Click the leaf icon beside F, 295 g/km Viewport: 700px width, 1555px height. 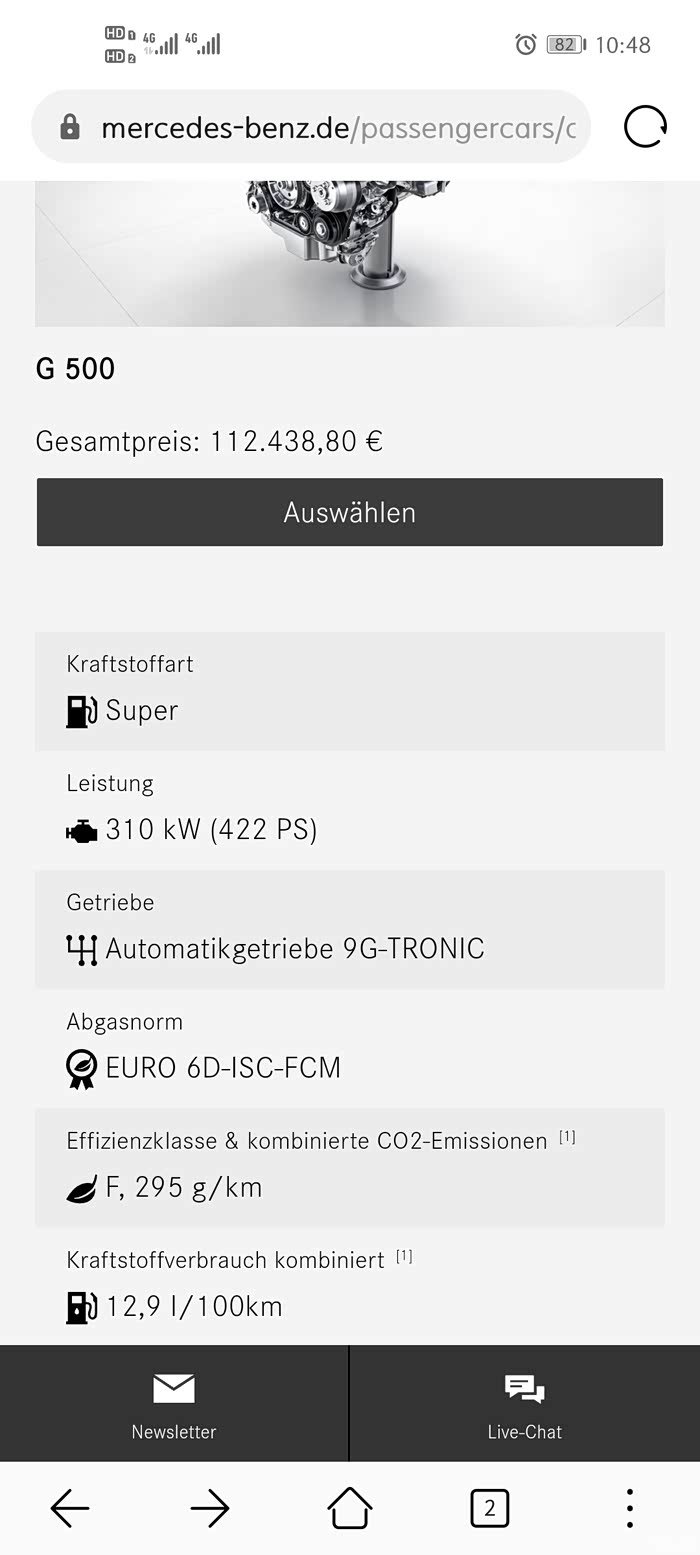coord(81,1189)
